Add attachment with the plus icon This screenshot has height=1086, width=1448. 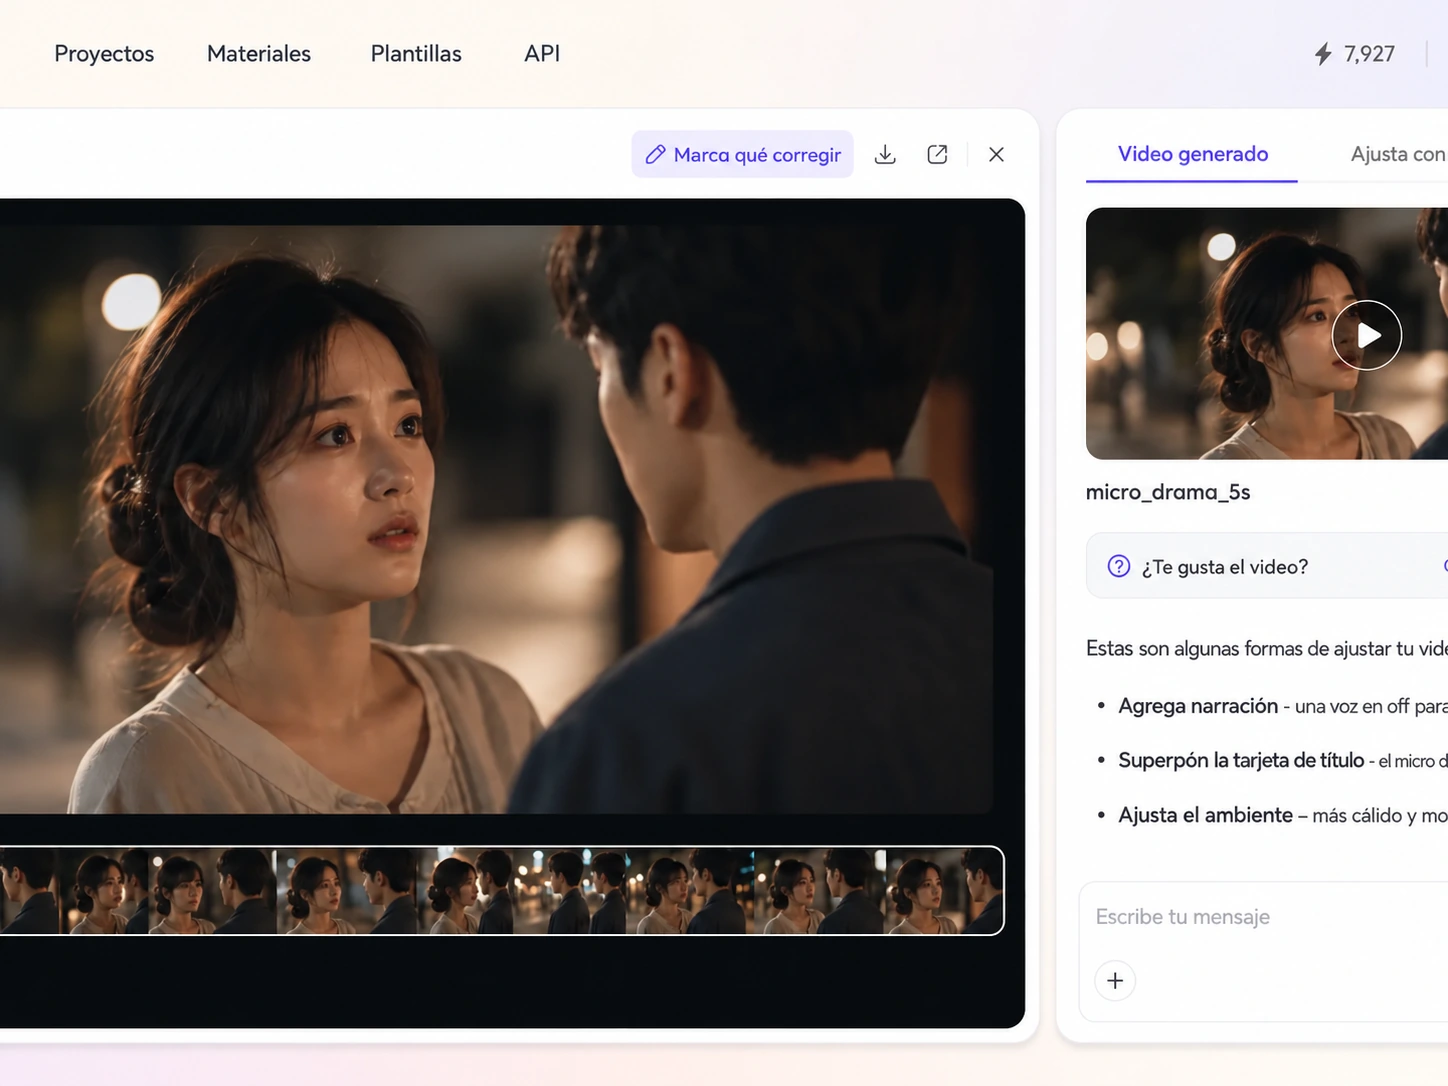tap(1115, 980)
